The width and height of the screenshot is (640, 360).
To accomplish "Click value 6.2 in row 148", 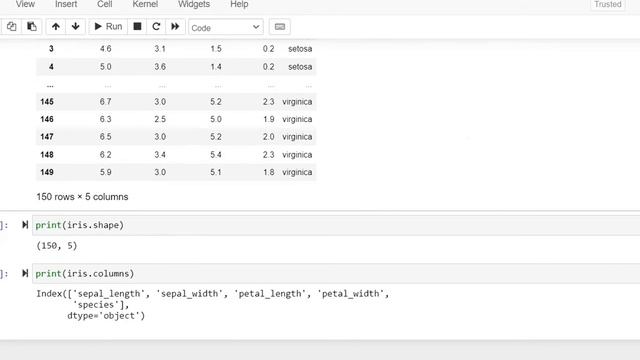I will point(105,155).
